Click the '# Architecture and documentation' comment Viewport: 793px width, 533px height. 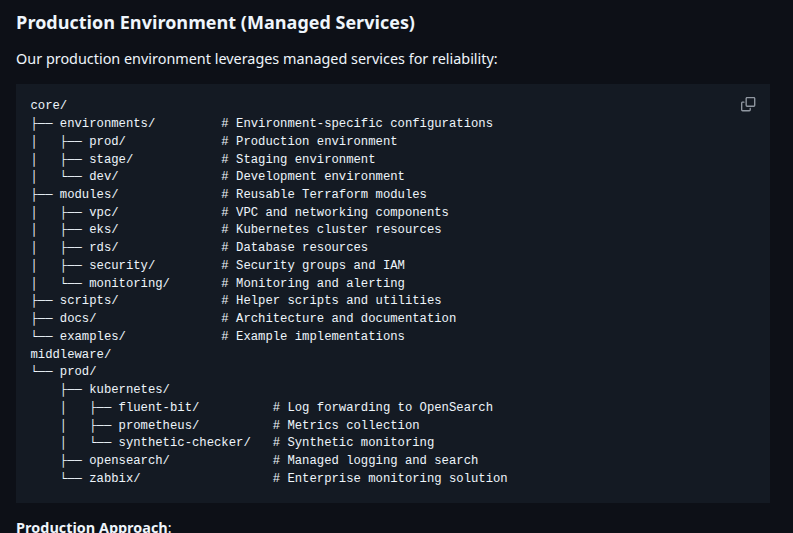(339, 318)
